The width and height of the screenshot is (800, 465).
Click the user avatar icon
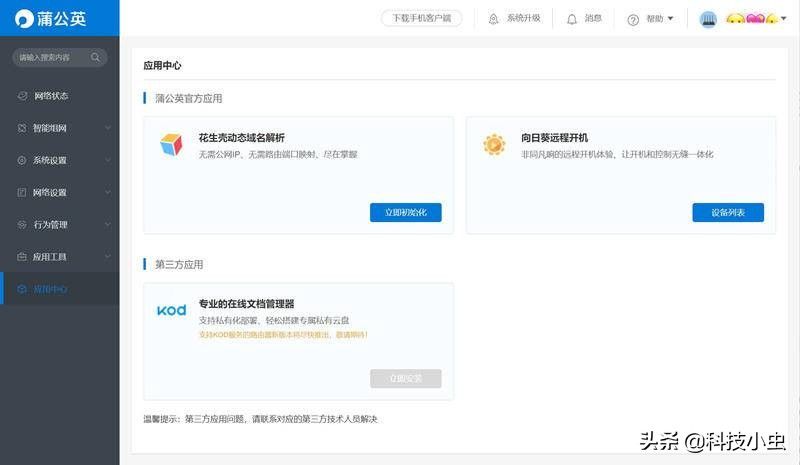point(708,19)
